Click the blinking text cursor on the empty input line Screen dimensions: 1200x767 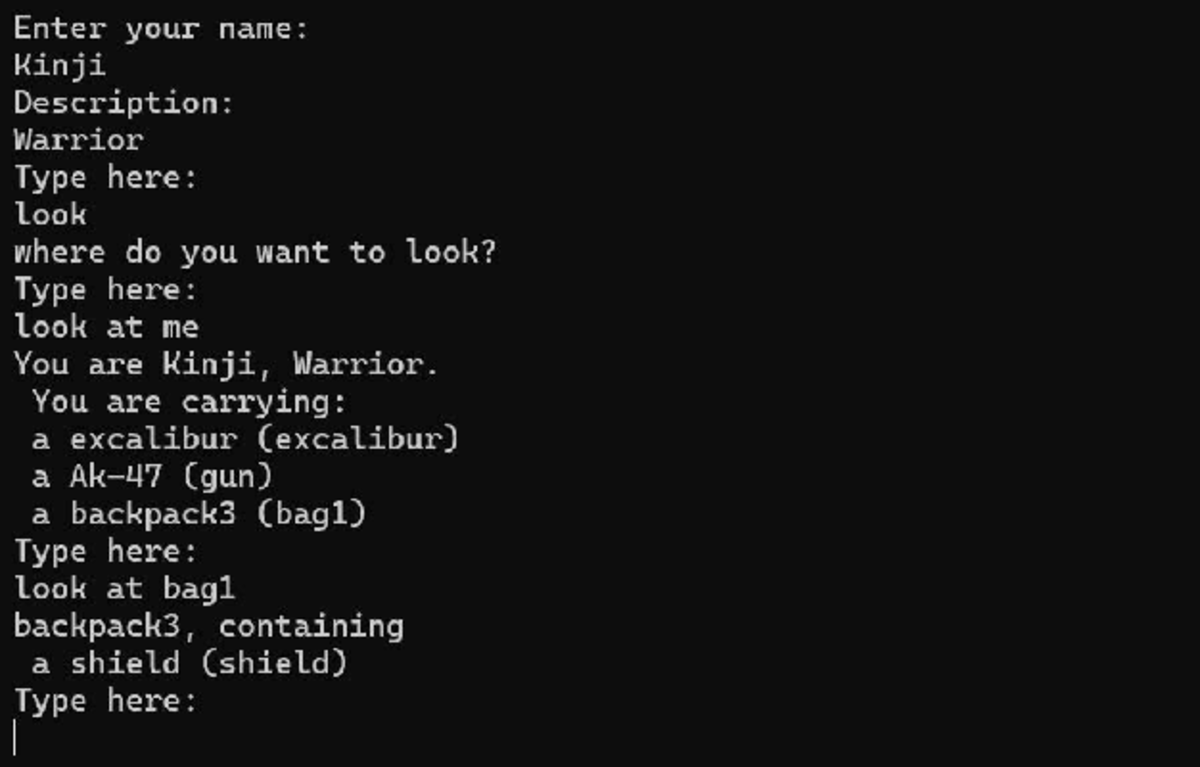[16, 737]
